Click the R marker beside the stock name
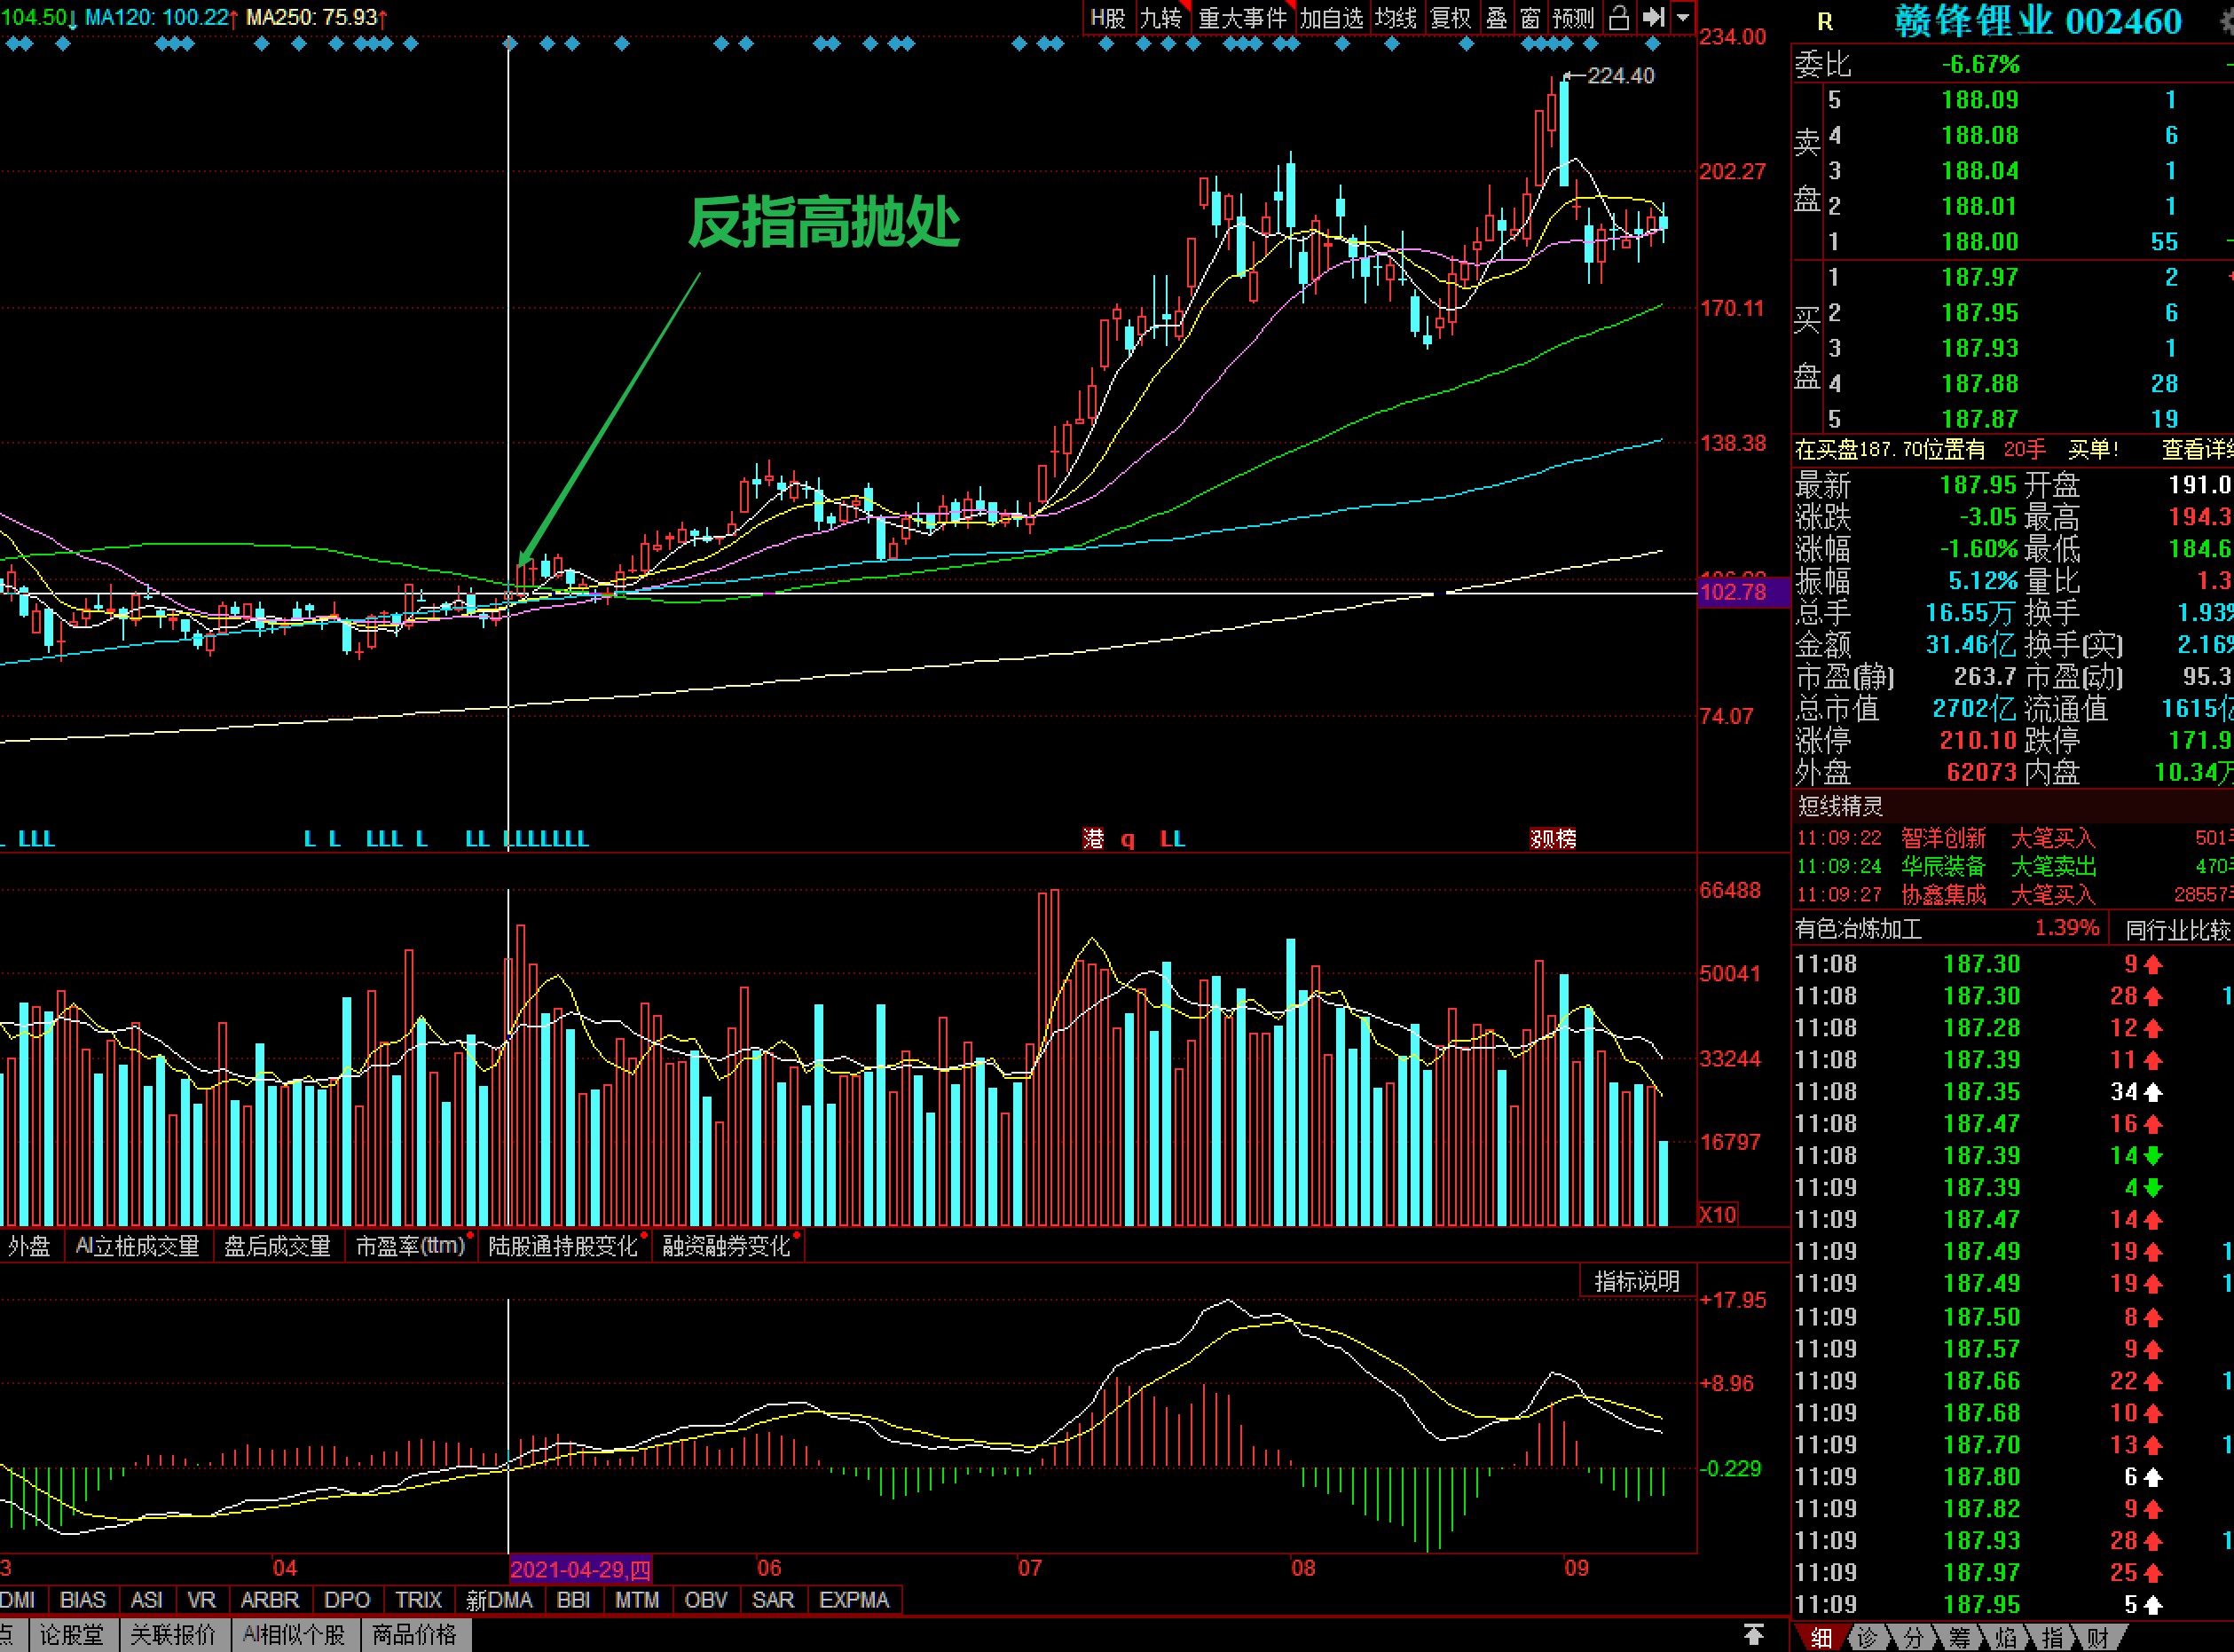The height and width of the screenshot is (1652, 2234). (x=1825, y=22)
